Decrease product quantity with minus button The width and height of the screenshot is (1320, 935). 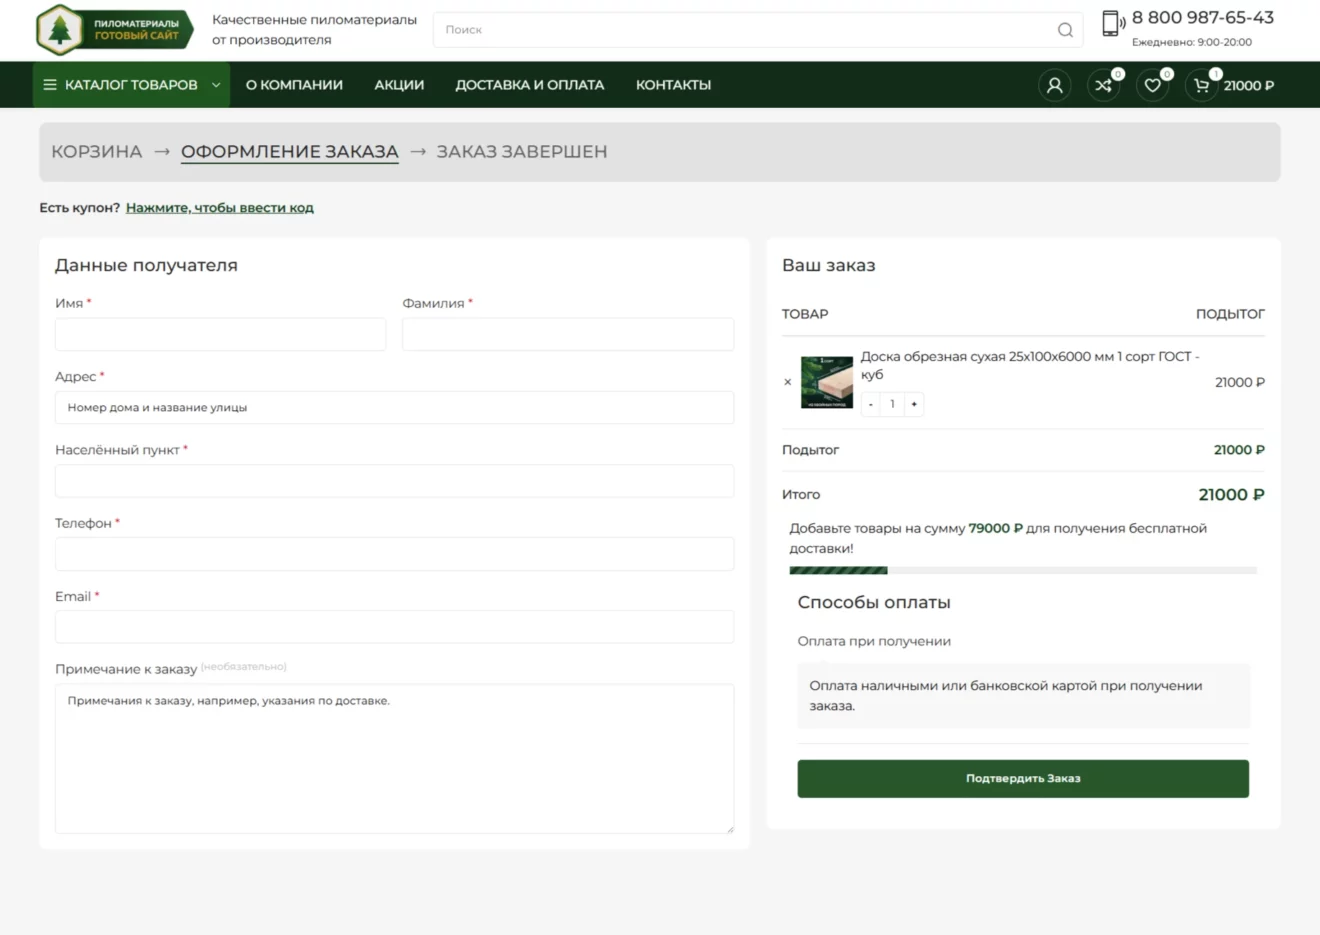pos(871,404)
